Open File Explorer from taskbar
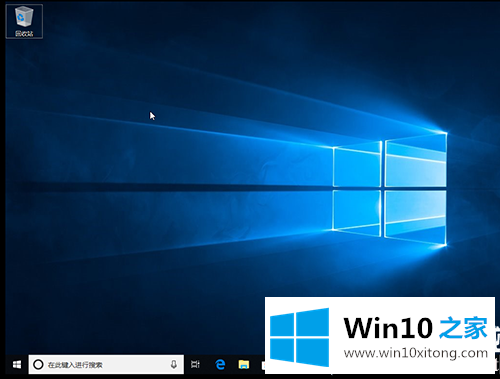The image size is (500, 379). coord(244,365)
